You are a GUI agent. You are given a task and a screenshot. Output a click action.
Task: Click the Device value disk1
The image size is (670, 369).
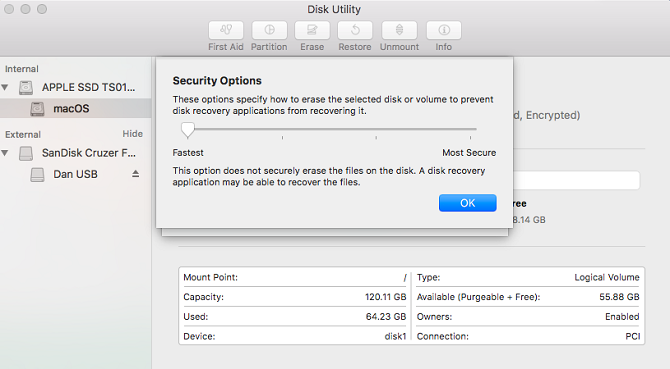coord(395,336)
